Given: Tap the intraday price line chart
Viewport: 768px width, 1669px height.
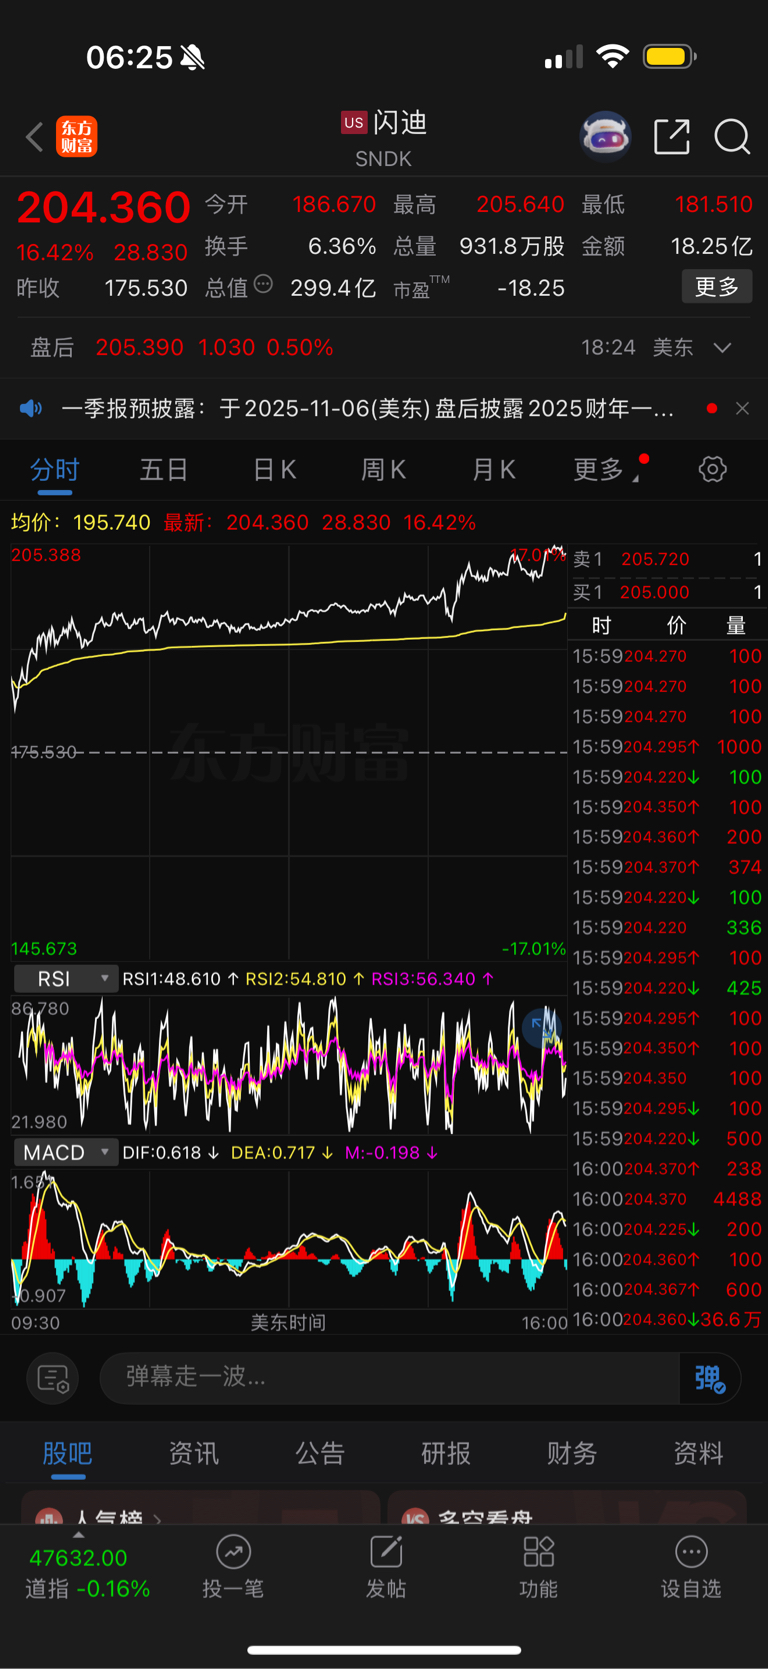Looking at the screenshot, I should (x=289, y=752).
